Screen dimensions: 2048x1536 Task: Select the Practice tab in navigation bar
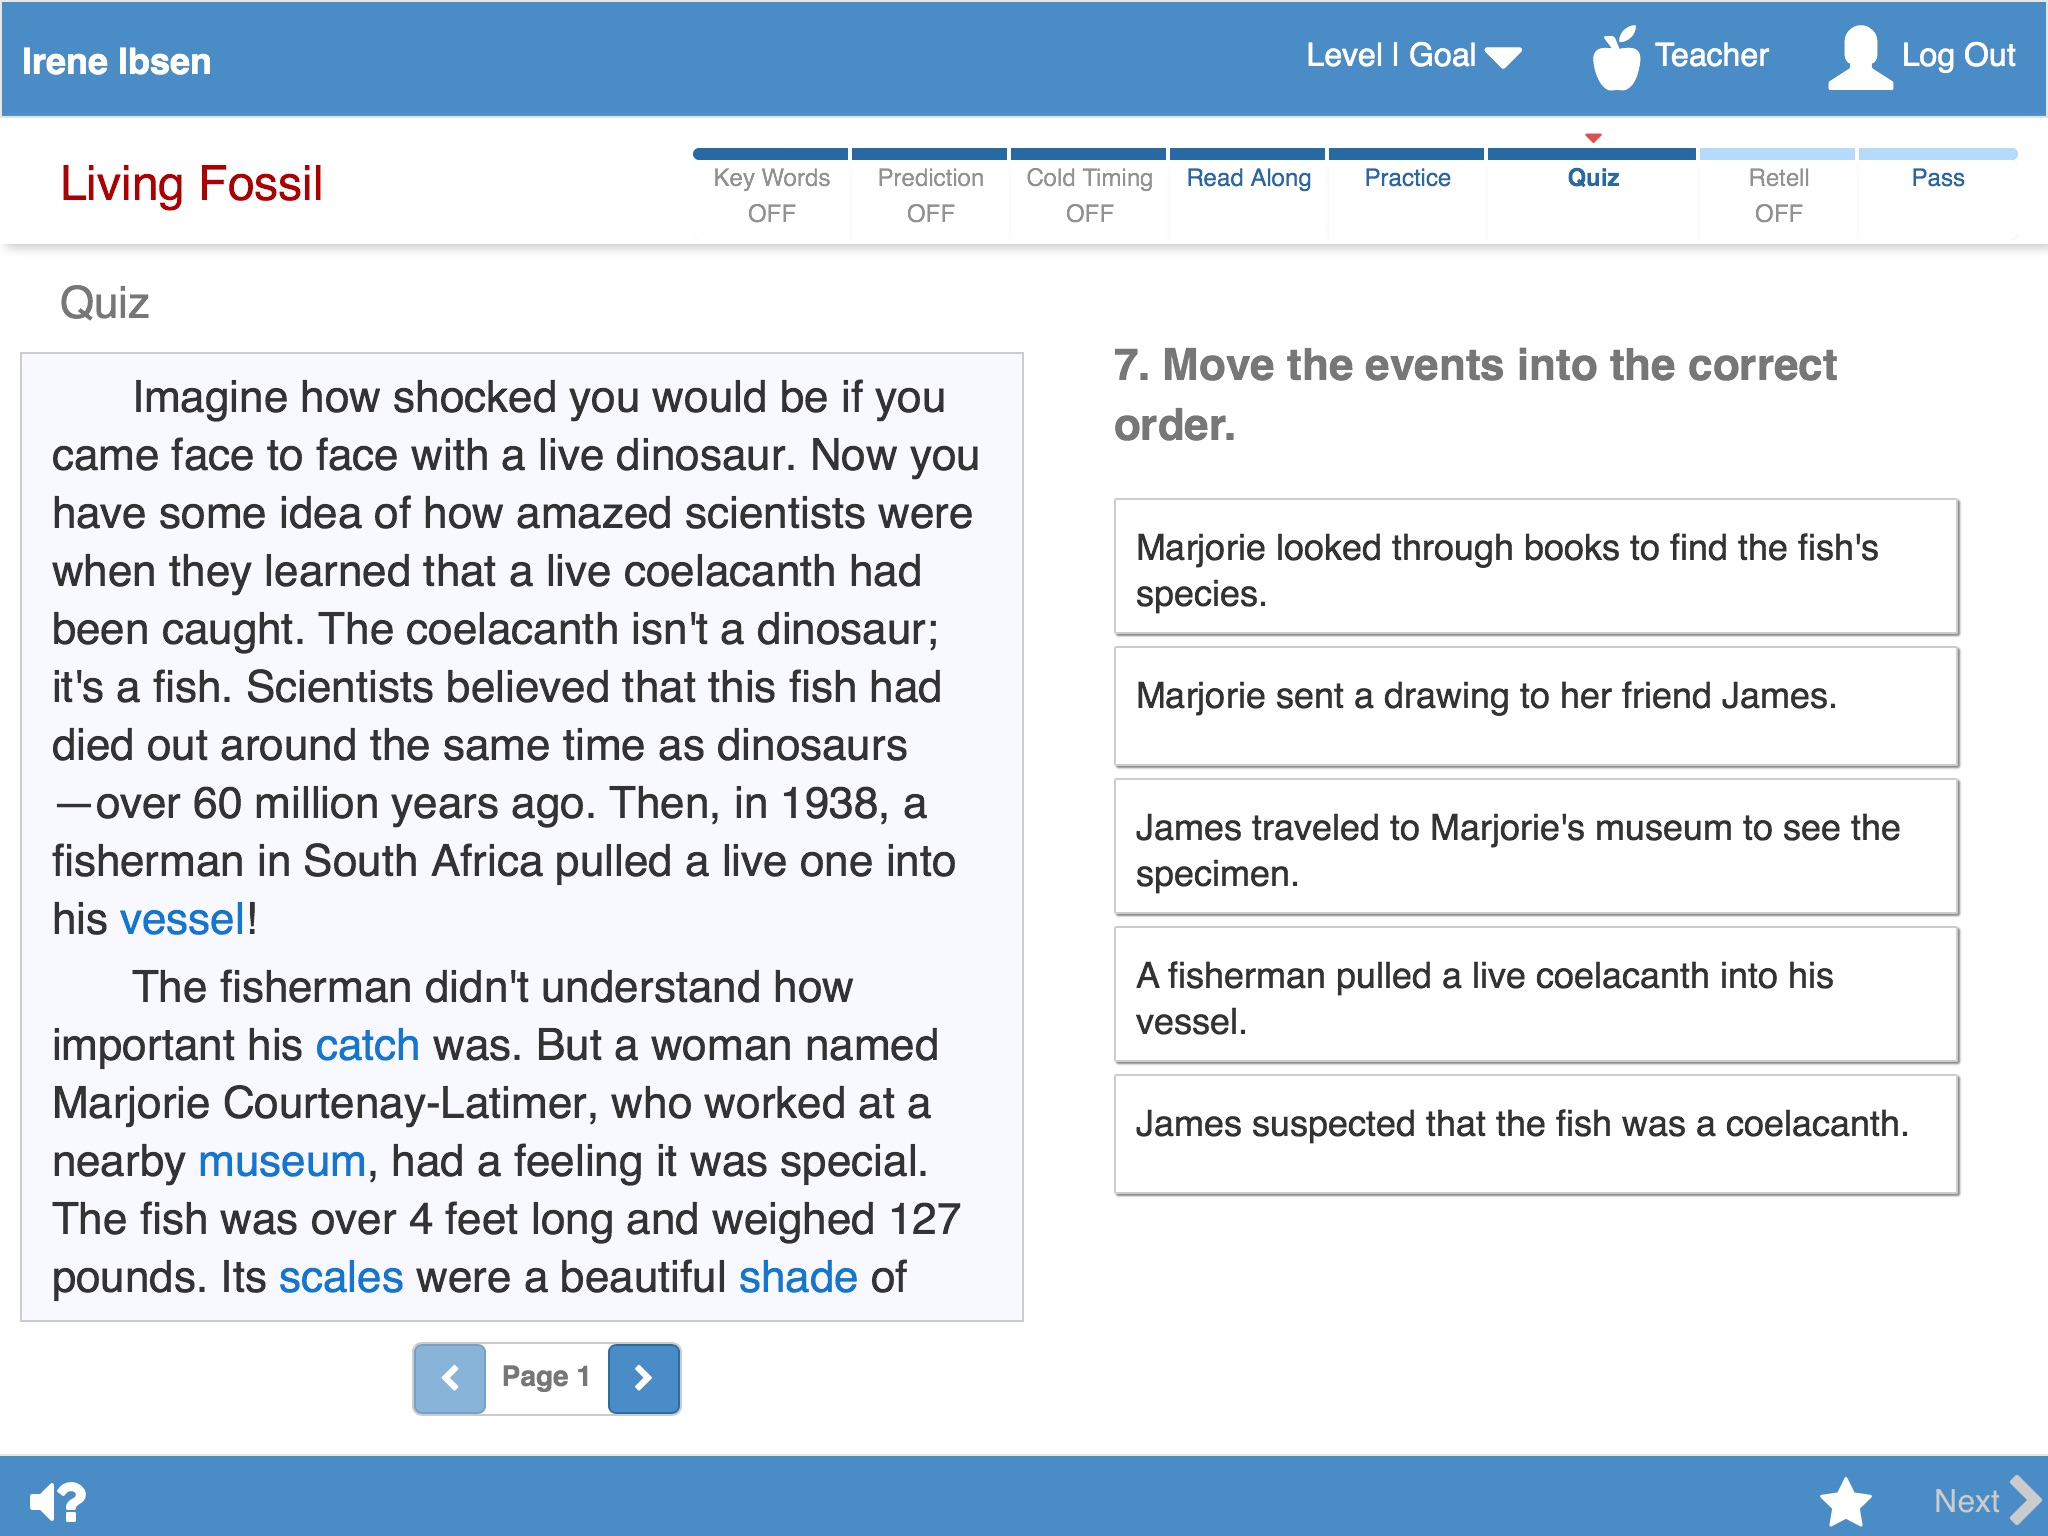coord(1405,177)
